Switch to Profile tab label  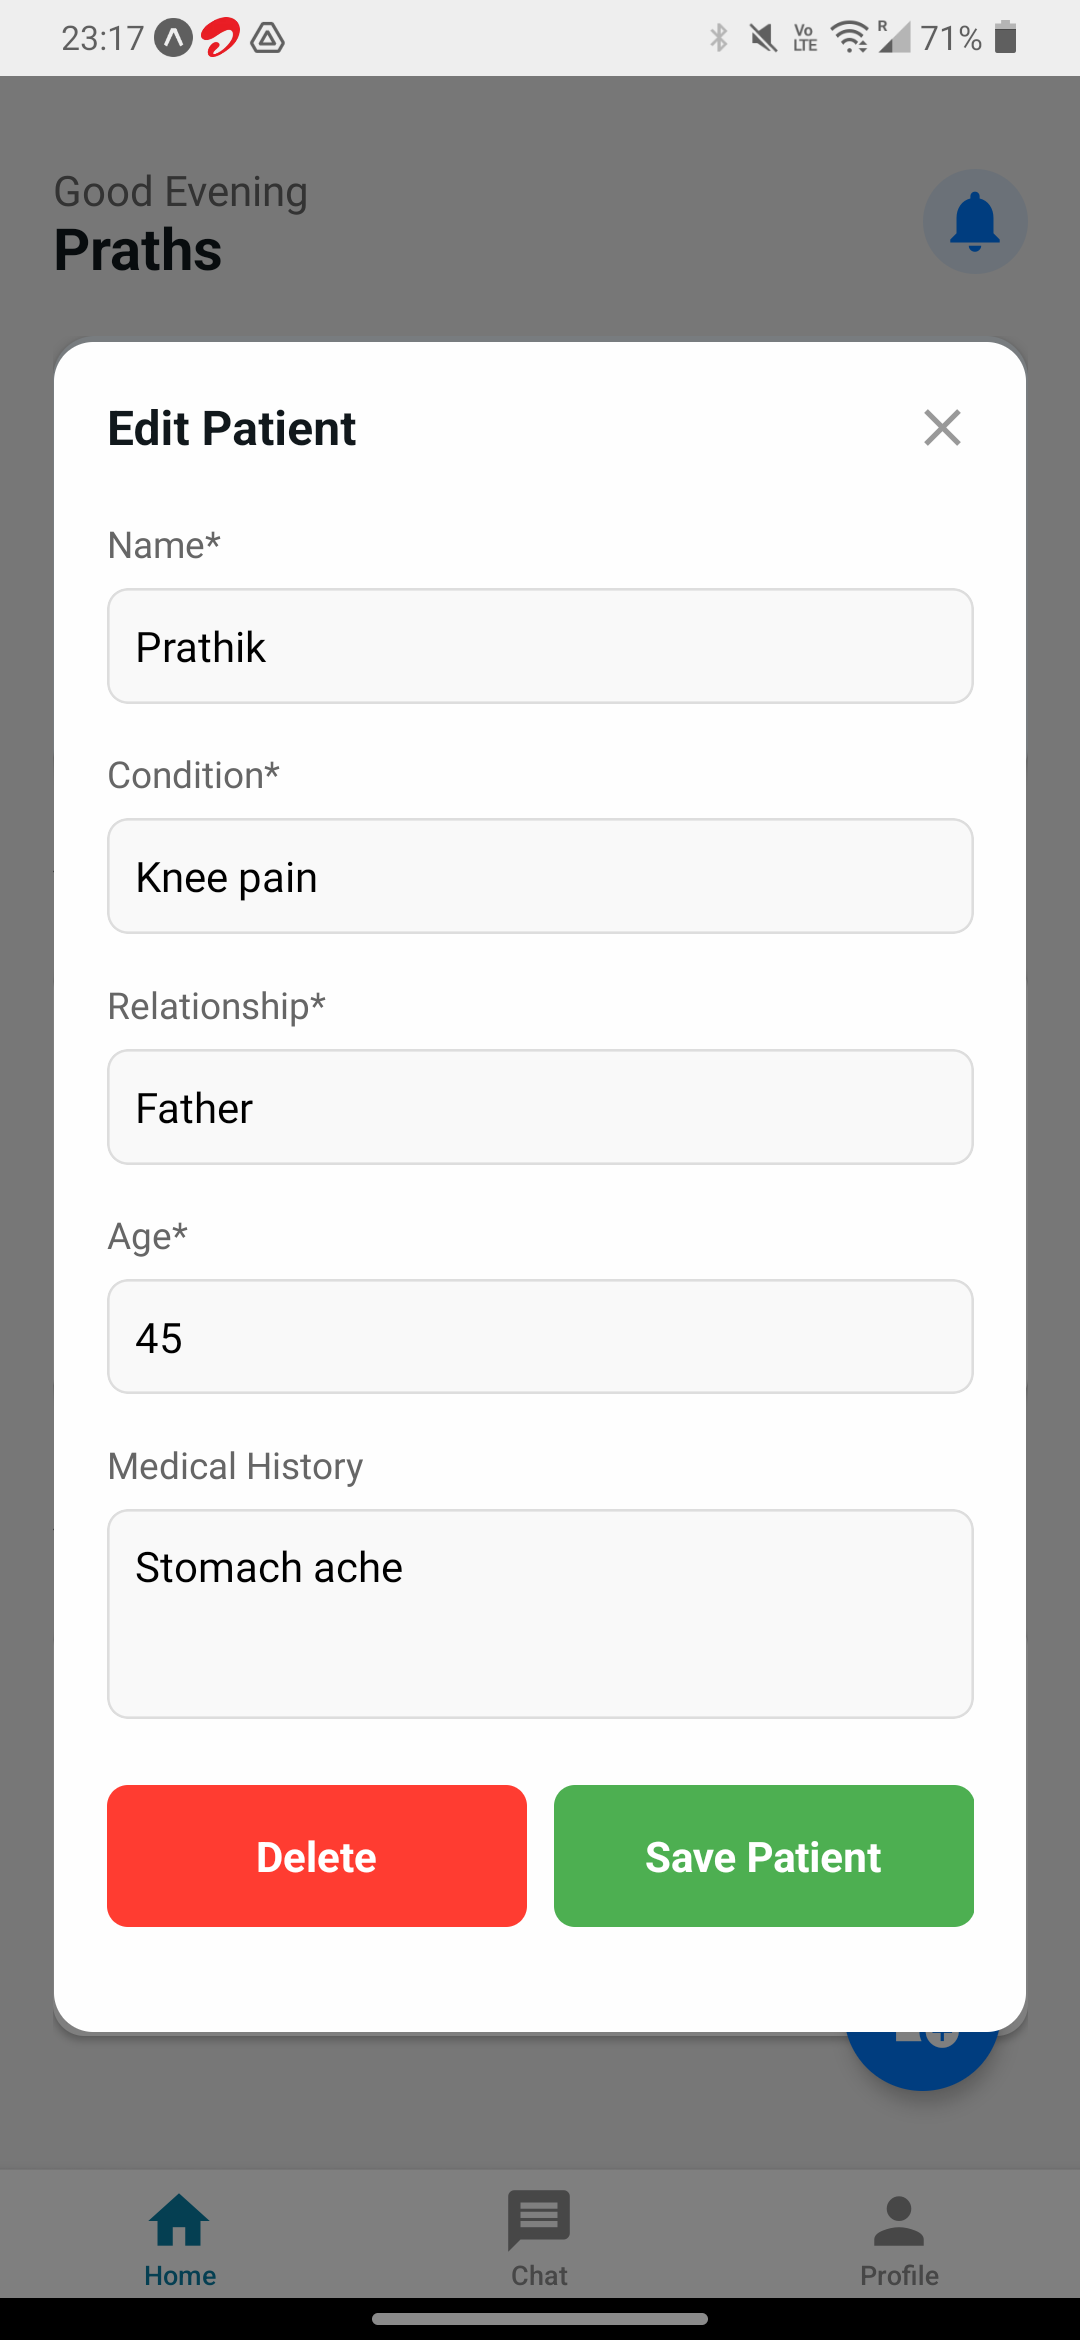point(899,2276)
